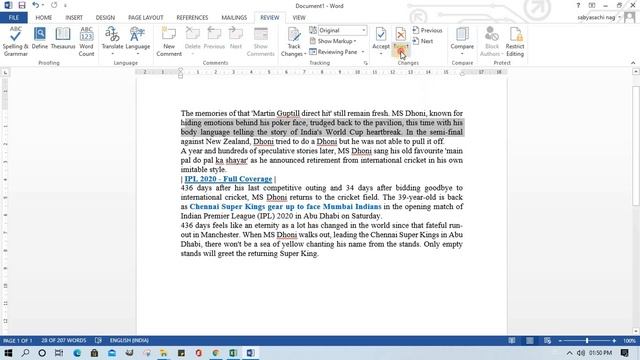Show hidden system tray icons
The width and height of the screenshot is (640, 360).
[569, 353]
